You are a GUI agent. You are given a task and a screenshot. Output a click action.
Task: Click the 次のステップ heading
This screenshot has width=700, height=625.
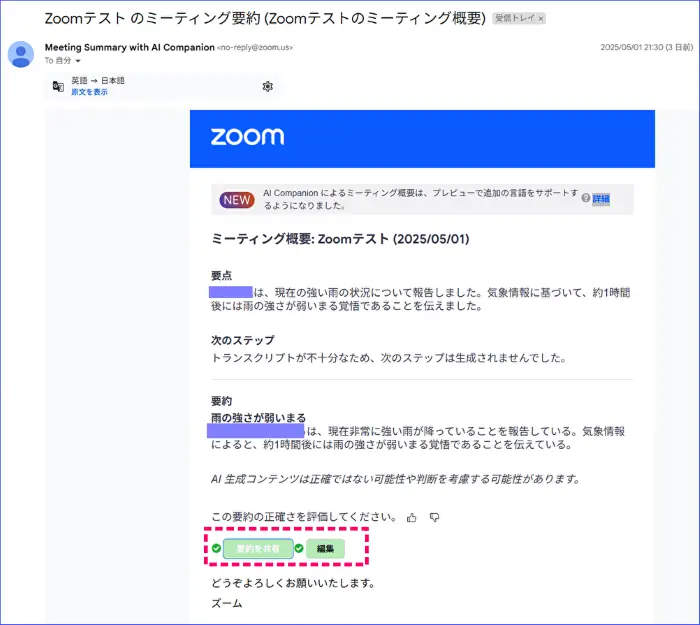pos(242,340)
